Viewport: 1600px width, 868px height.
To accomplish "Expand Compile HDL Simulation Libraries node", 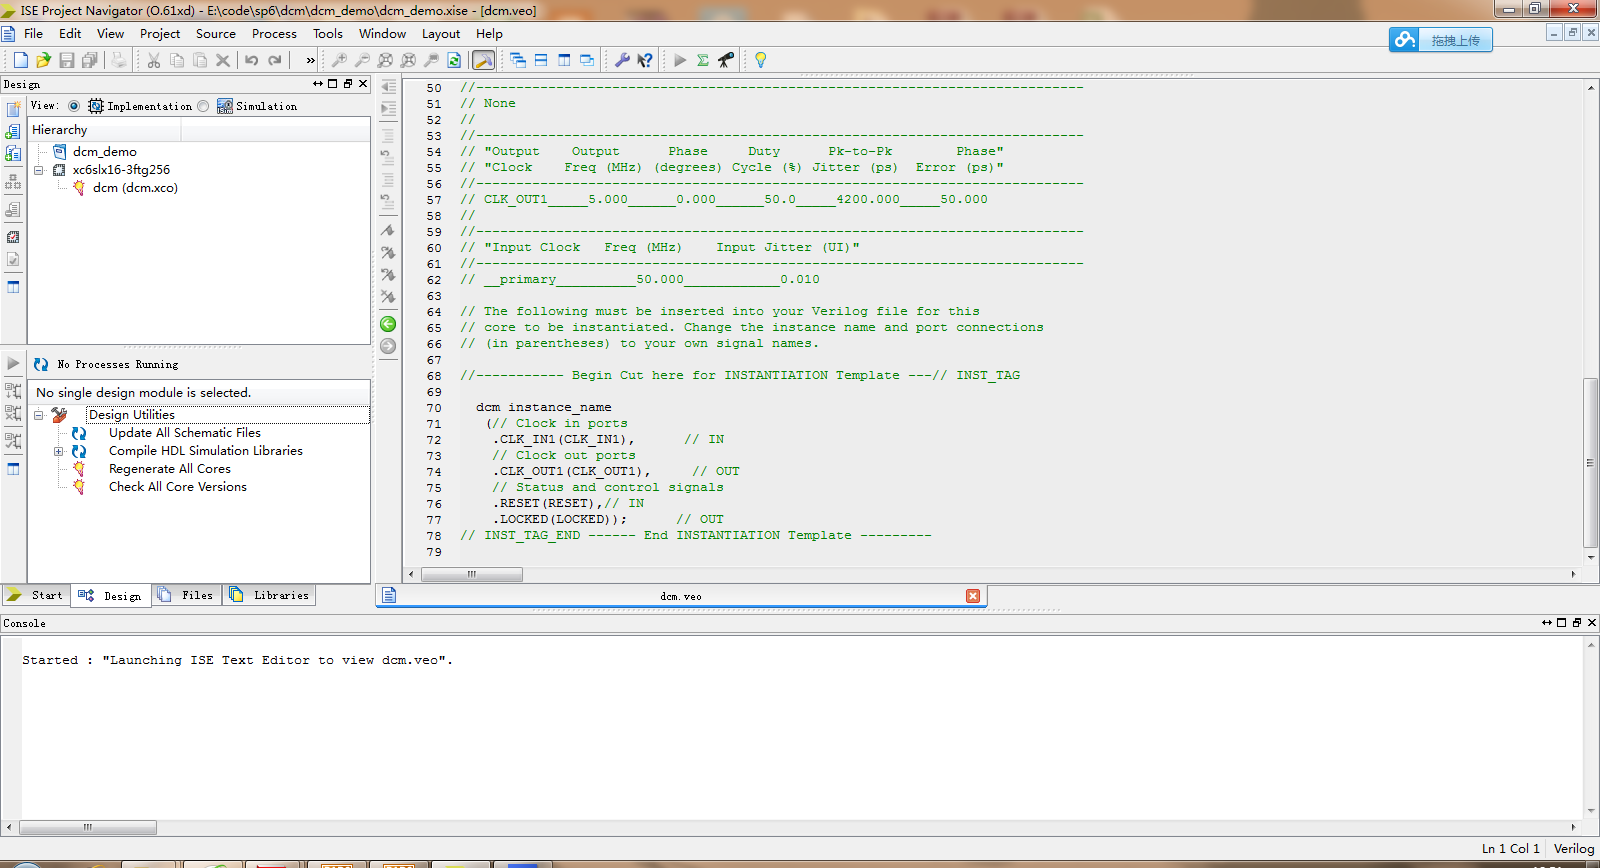I will [x=59, y=451].
